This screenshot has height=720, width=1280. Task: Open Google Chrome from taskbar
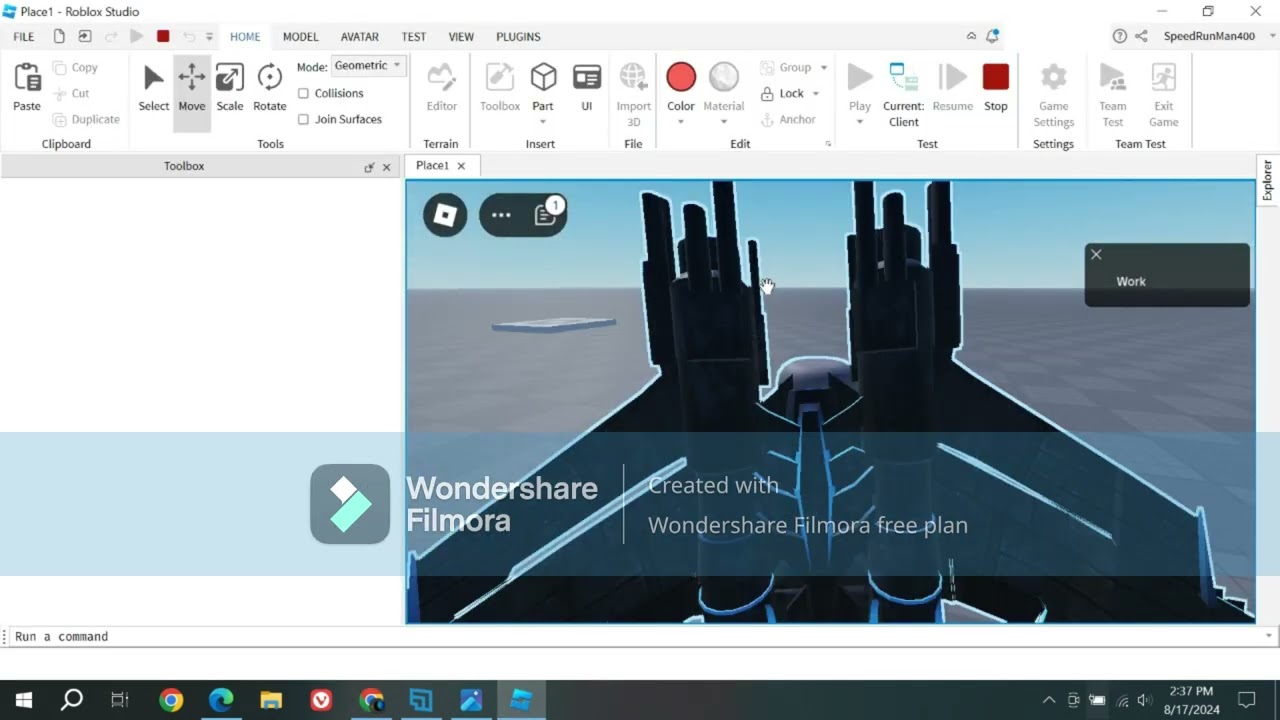click(x=171, y=700)
